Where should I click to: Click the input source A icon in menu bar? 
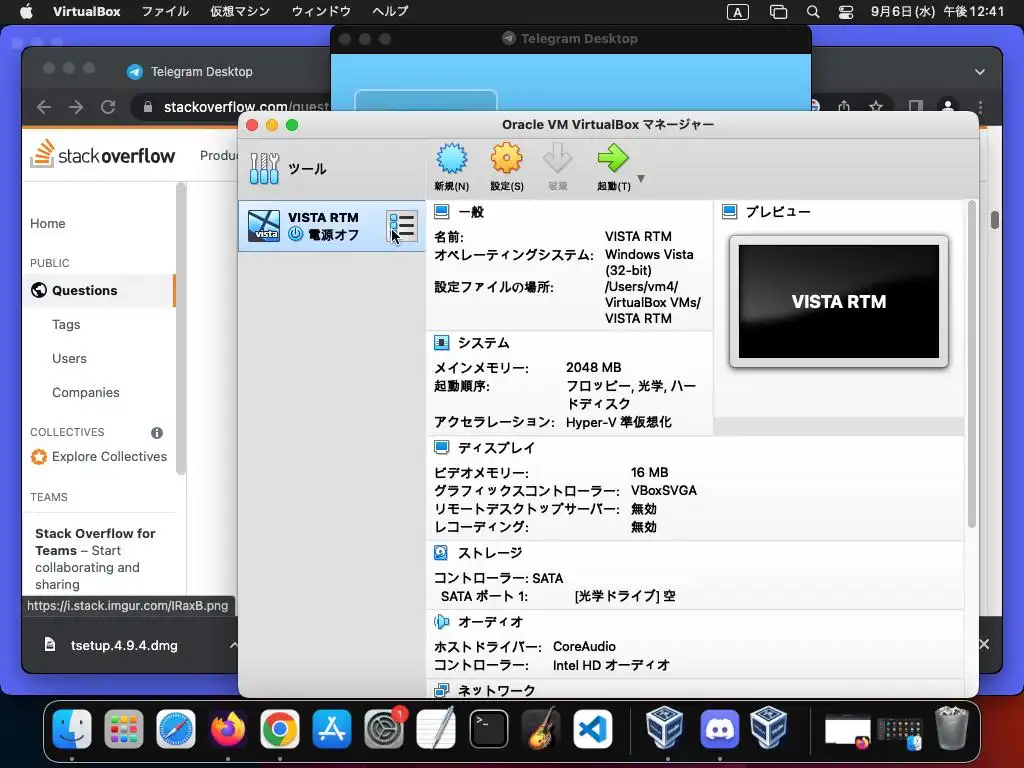737,12
